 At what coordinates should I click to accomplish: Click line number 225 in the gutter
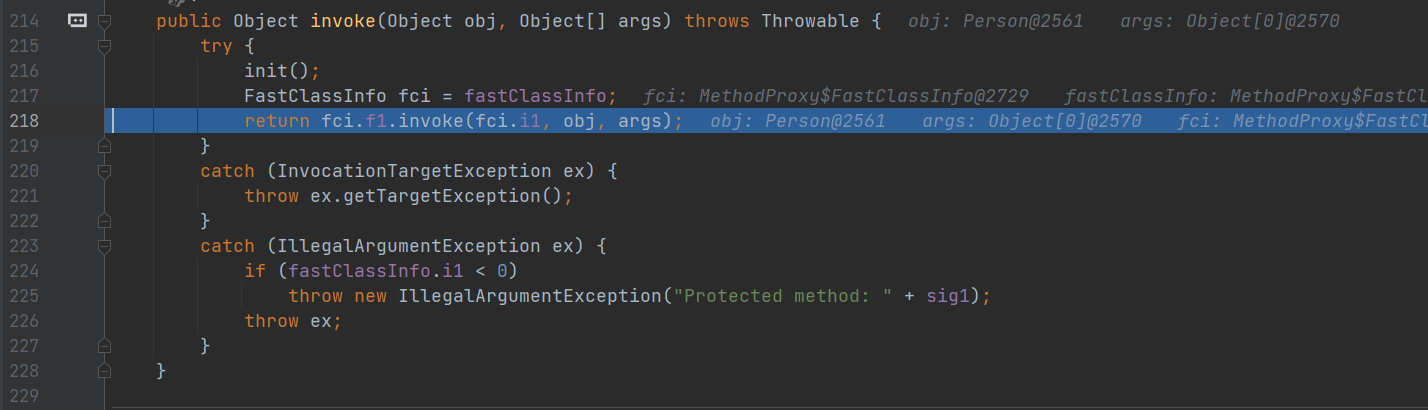point(23,296)
